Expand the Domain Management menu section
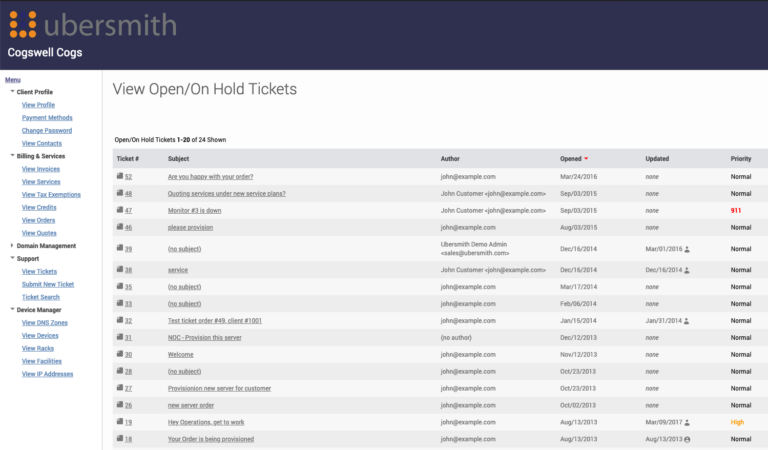The image size is (768, 450). [x=12, y=245]
